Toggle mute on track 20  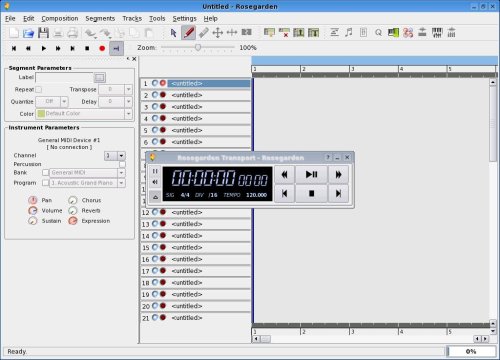pyautogui.click(x=155, y=306)
